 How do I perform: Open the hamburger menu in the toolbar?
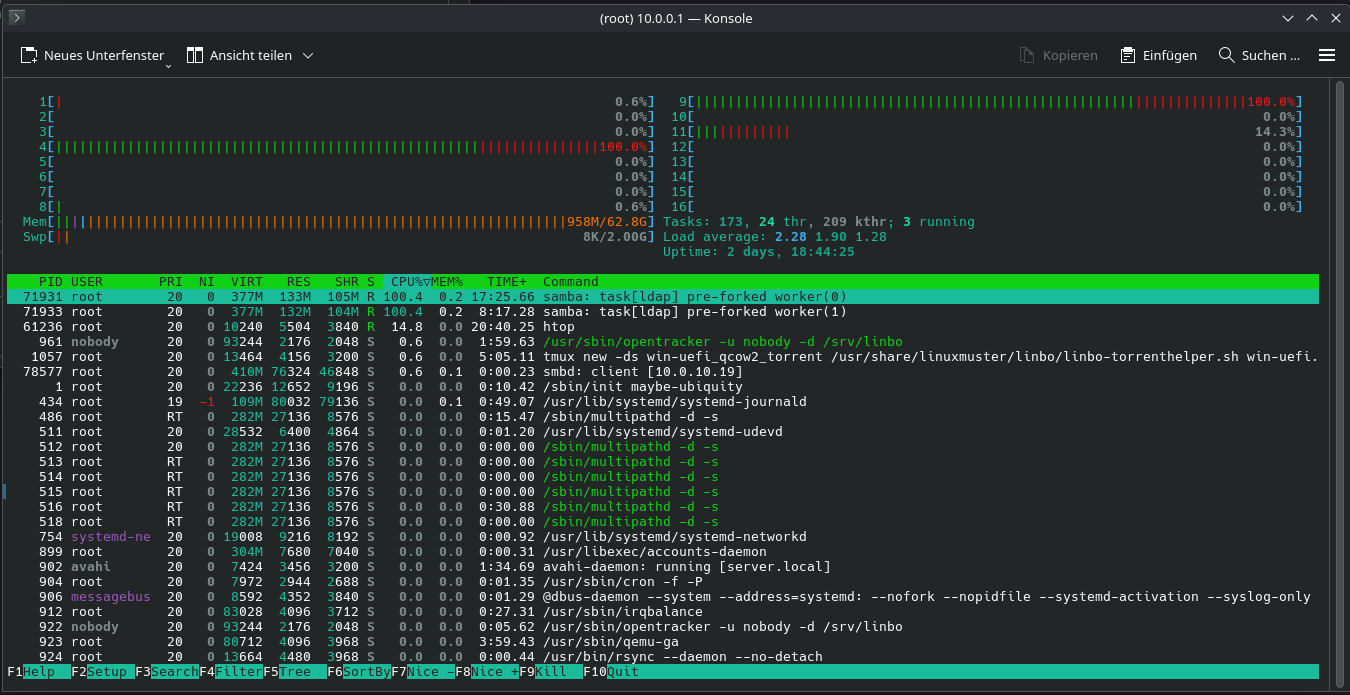click(x=1327, y=56)
